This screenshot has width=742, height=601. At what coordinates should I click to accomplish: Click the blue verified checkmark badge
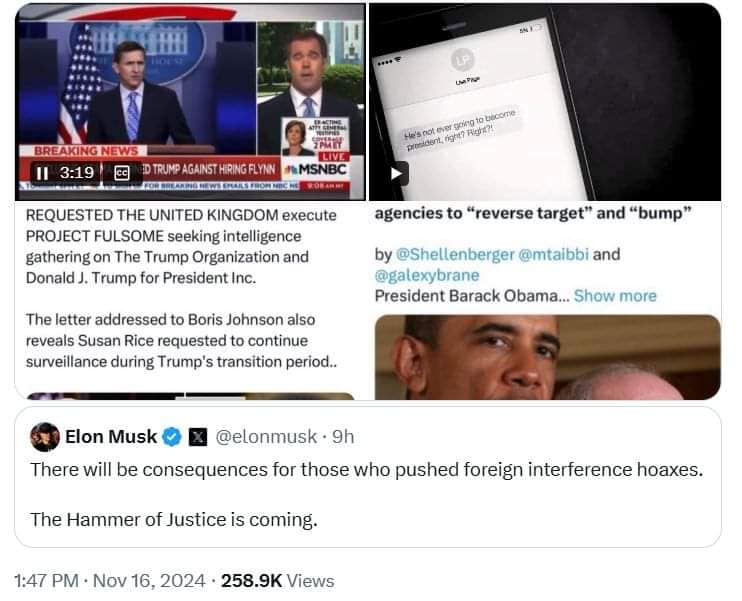[x=172, y=437]
